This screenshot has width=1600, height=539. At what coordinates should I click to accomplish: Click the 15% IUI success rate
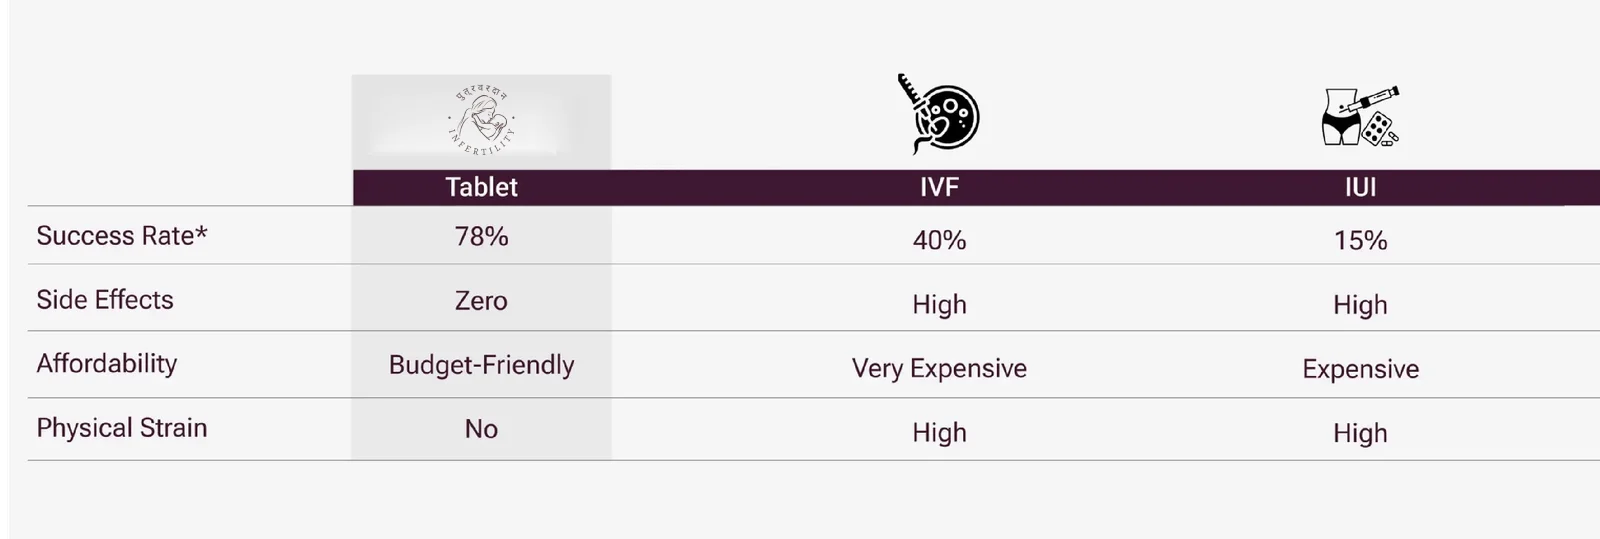[1360, 241]
